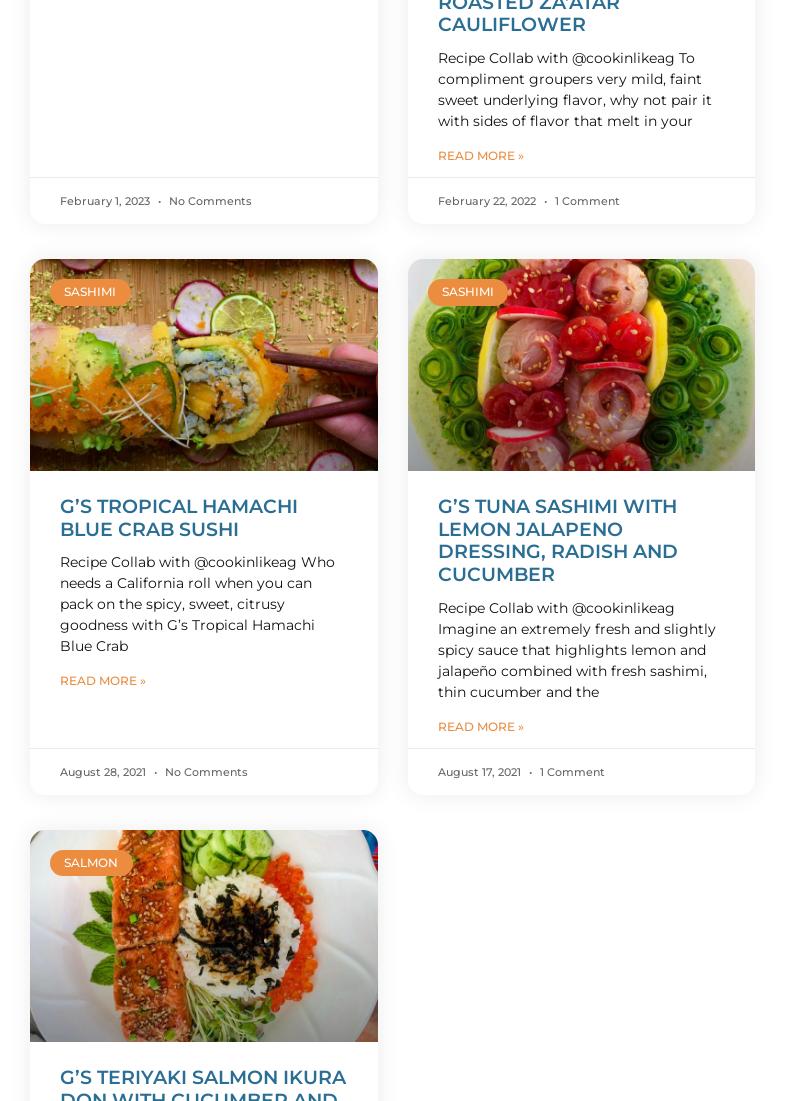Click the August 28, 2021 date text
The width and height of the screenshot is (785, 1101).
(x=103, y=772)
